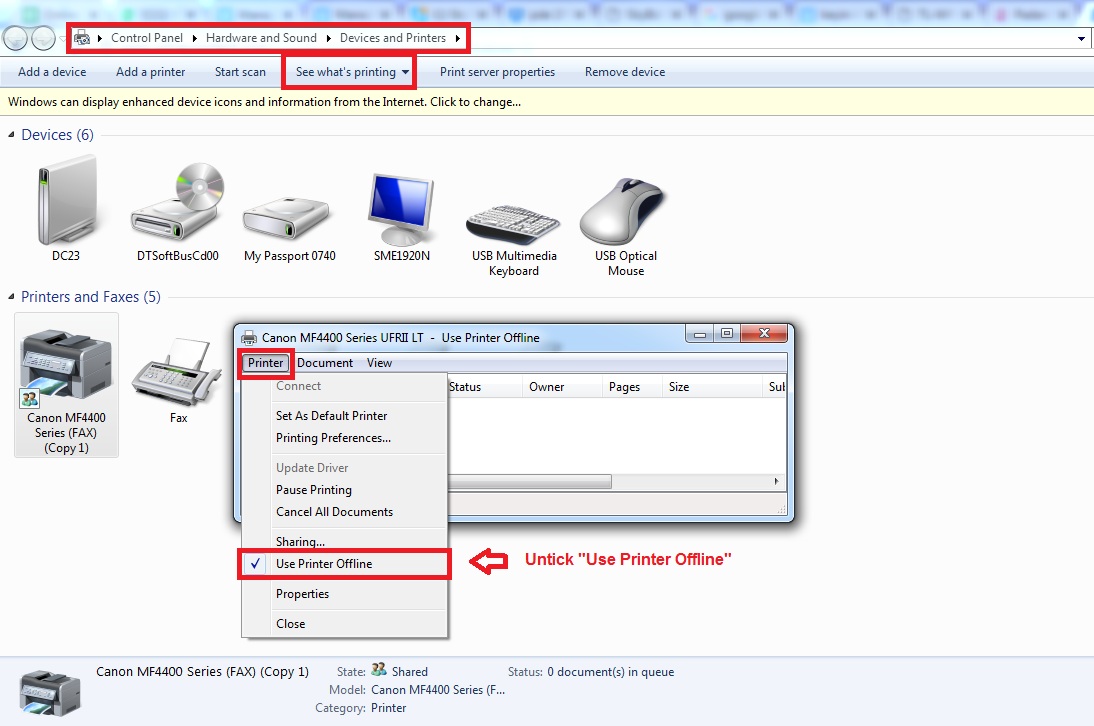Open the address bar history dropdown arrow
Screen dimensions: 1094x726
(1081, 39)
